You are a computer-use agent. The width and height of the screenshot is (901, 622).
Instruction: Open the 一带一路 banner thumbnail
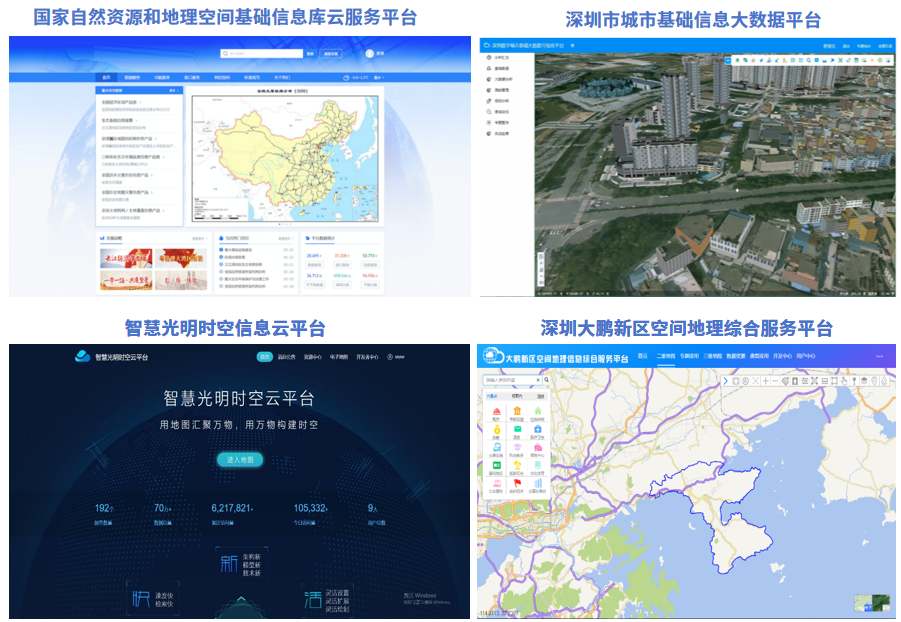tap(126, 280)
